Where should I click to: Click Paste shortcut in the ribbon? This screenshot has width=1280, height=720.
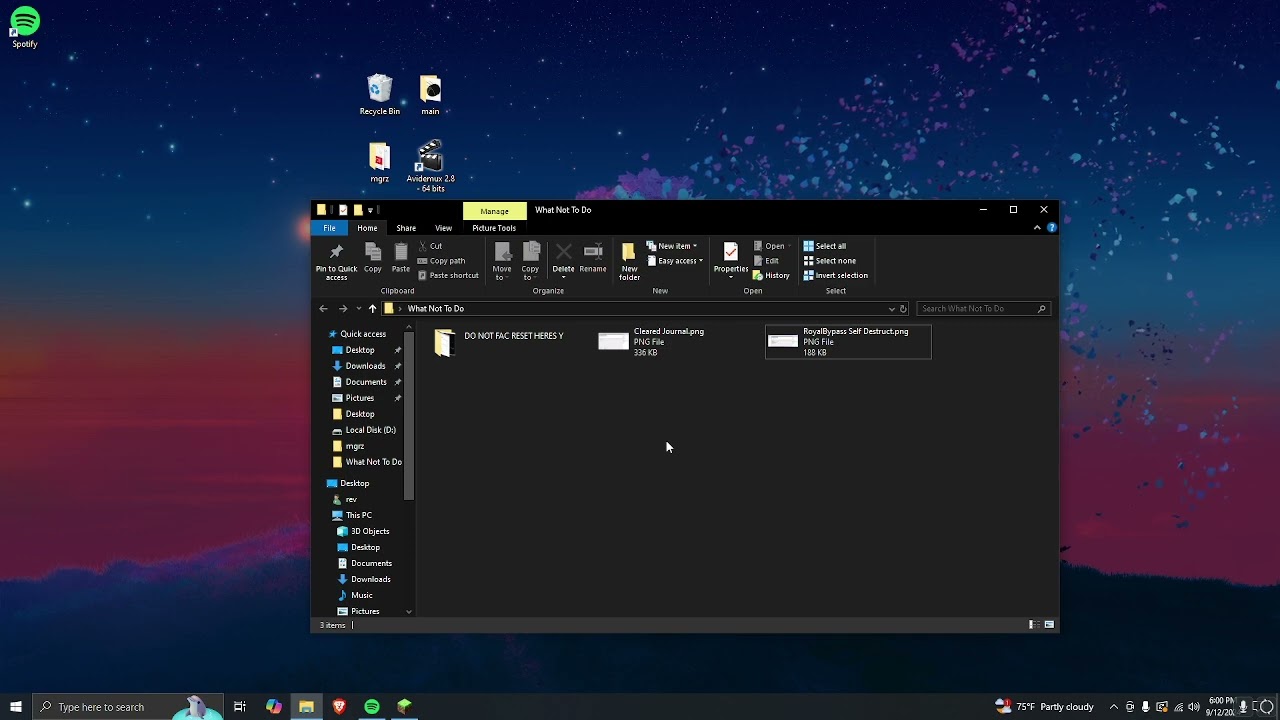click(x=448, y=276)
